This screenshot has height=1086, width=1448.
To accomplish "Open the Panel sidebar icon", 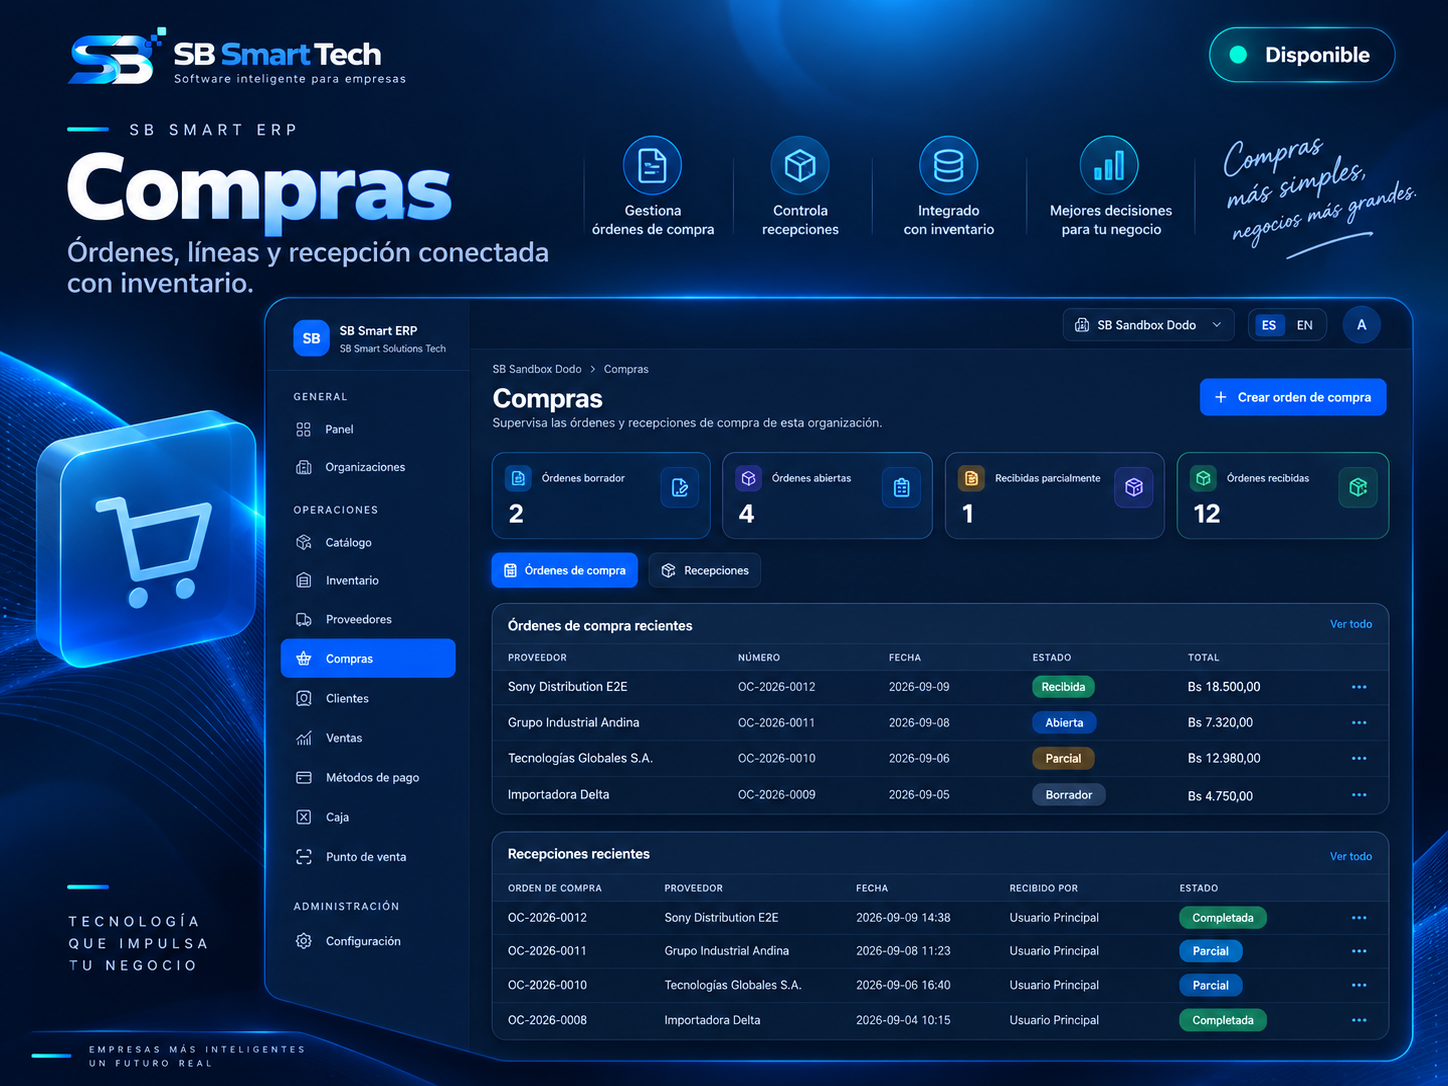I will (303, 429).
